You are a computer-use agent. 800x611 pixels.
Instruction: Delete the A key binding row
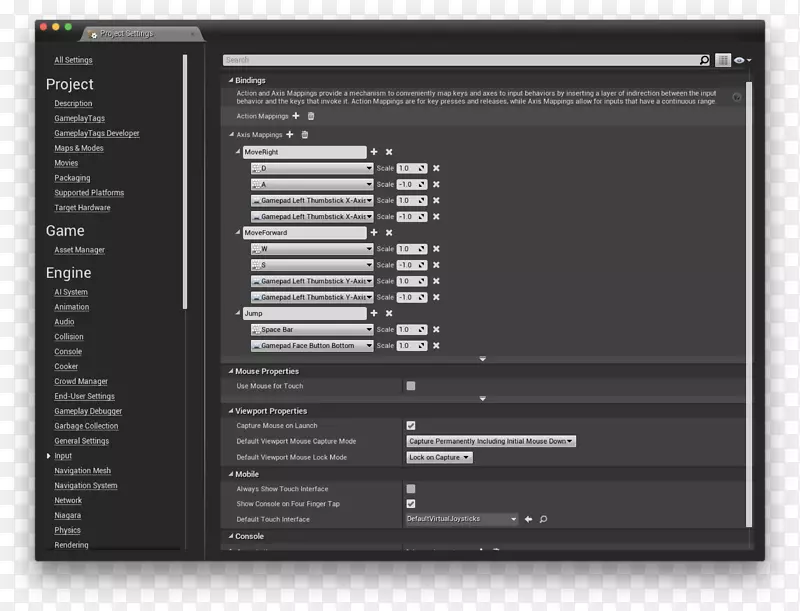pyautogui.click(x=436, y=184)
